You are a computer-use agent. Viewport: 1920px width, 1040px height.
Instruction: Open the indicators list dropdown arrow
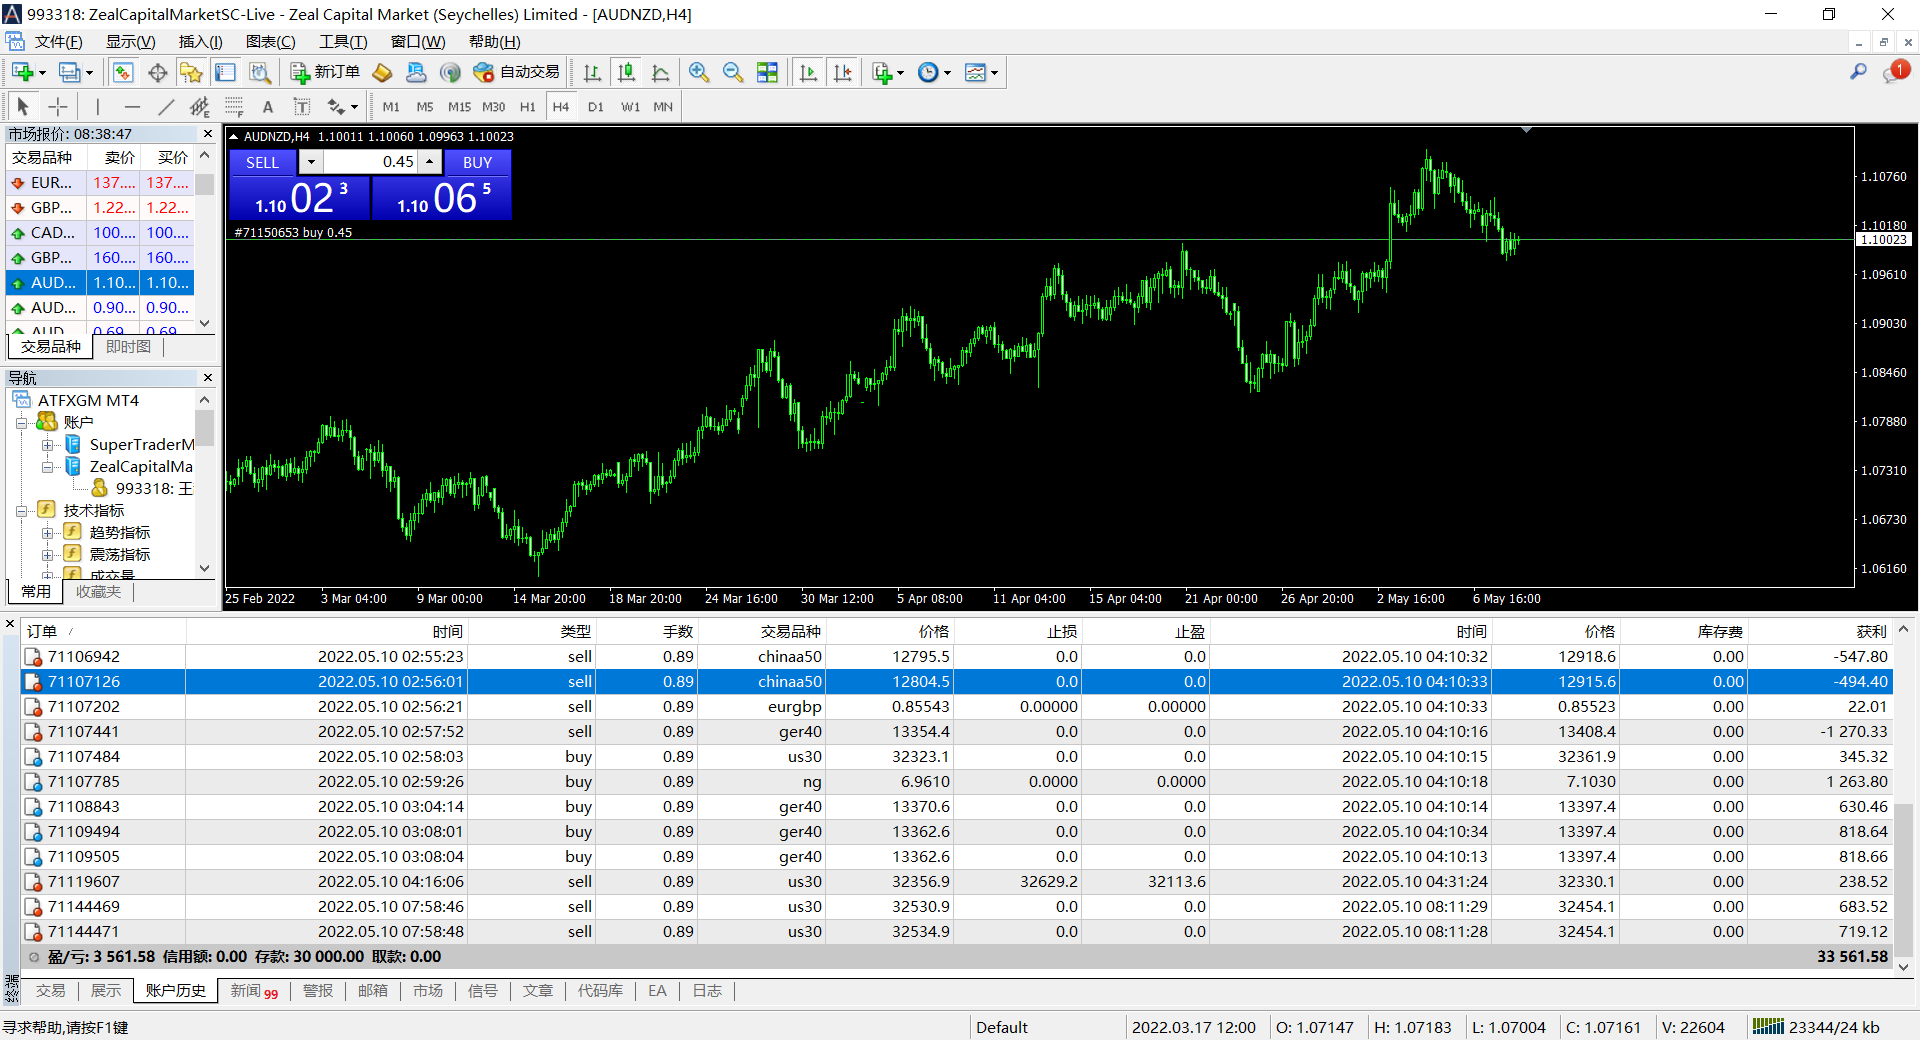click(x=900, y=73)
